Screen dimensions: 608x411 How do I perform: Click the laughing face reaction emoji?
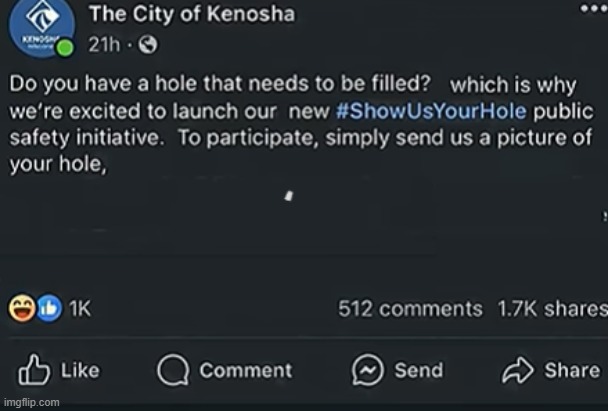click(22, 309)
